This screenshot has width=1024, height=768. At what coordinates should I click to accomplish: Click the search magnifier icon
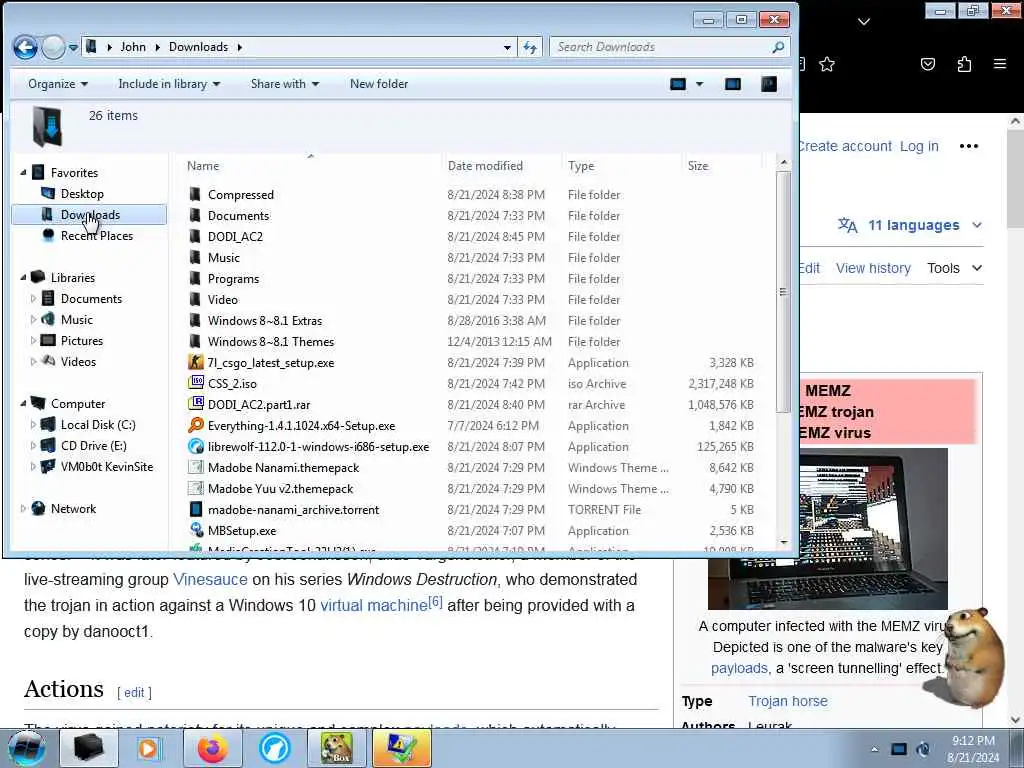point(778,47)
